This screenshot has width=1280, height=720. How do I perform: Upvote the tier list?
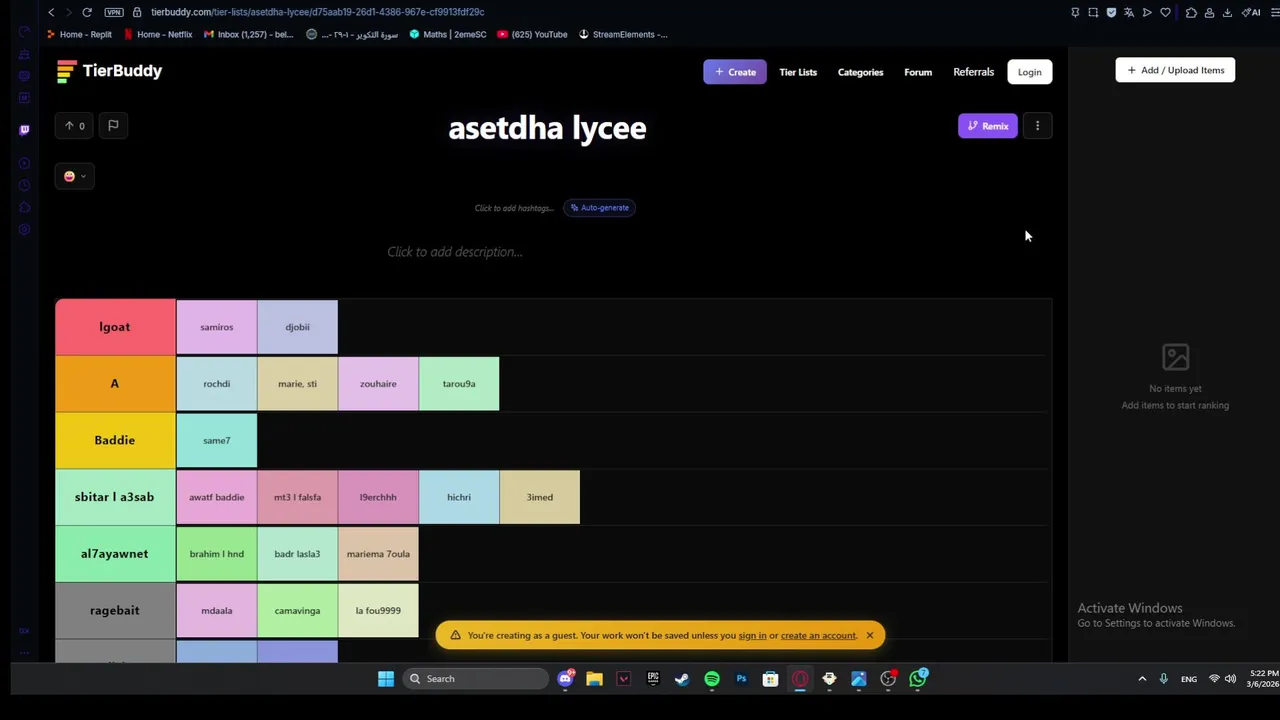tap(75, 126)
